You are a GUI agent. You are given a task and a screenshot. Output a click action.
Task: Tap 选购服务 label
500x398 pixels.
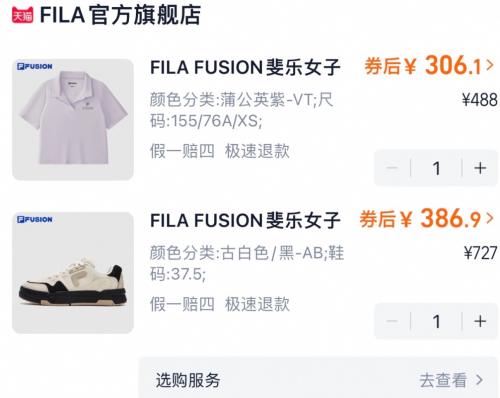click(188, 380)
